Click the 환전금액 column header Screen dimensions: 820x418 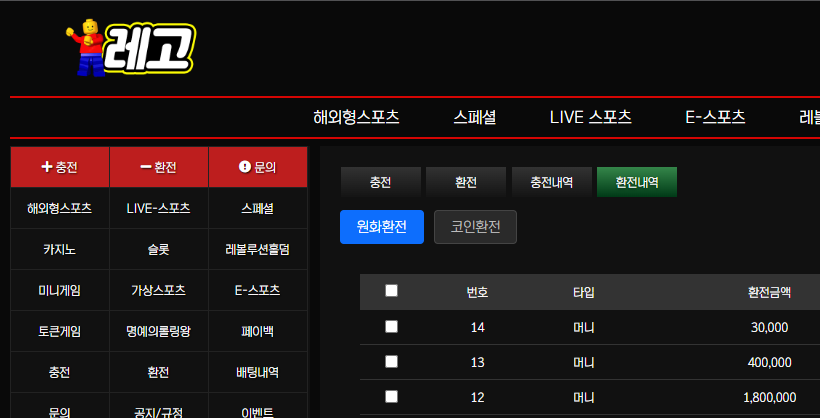coord(769,292)
